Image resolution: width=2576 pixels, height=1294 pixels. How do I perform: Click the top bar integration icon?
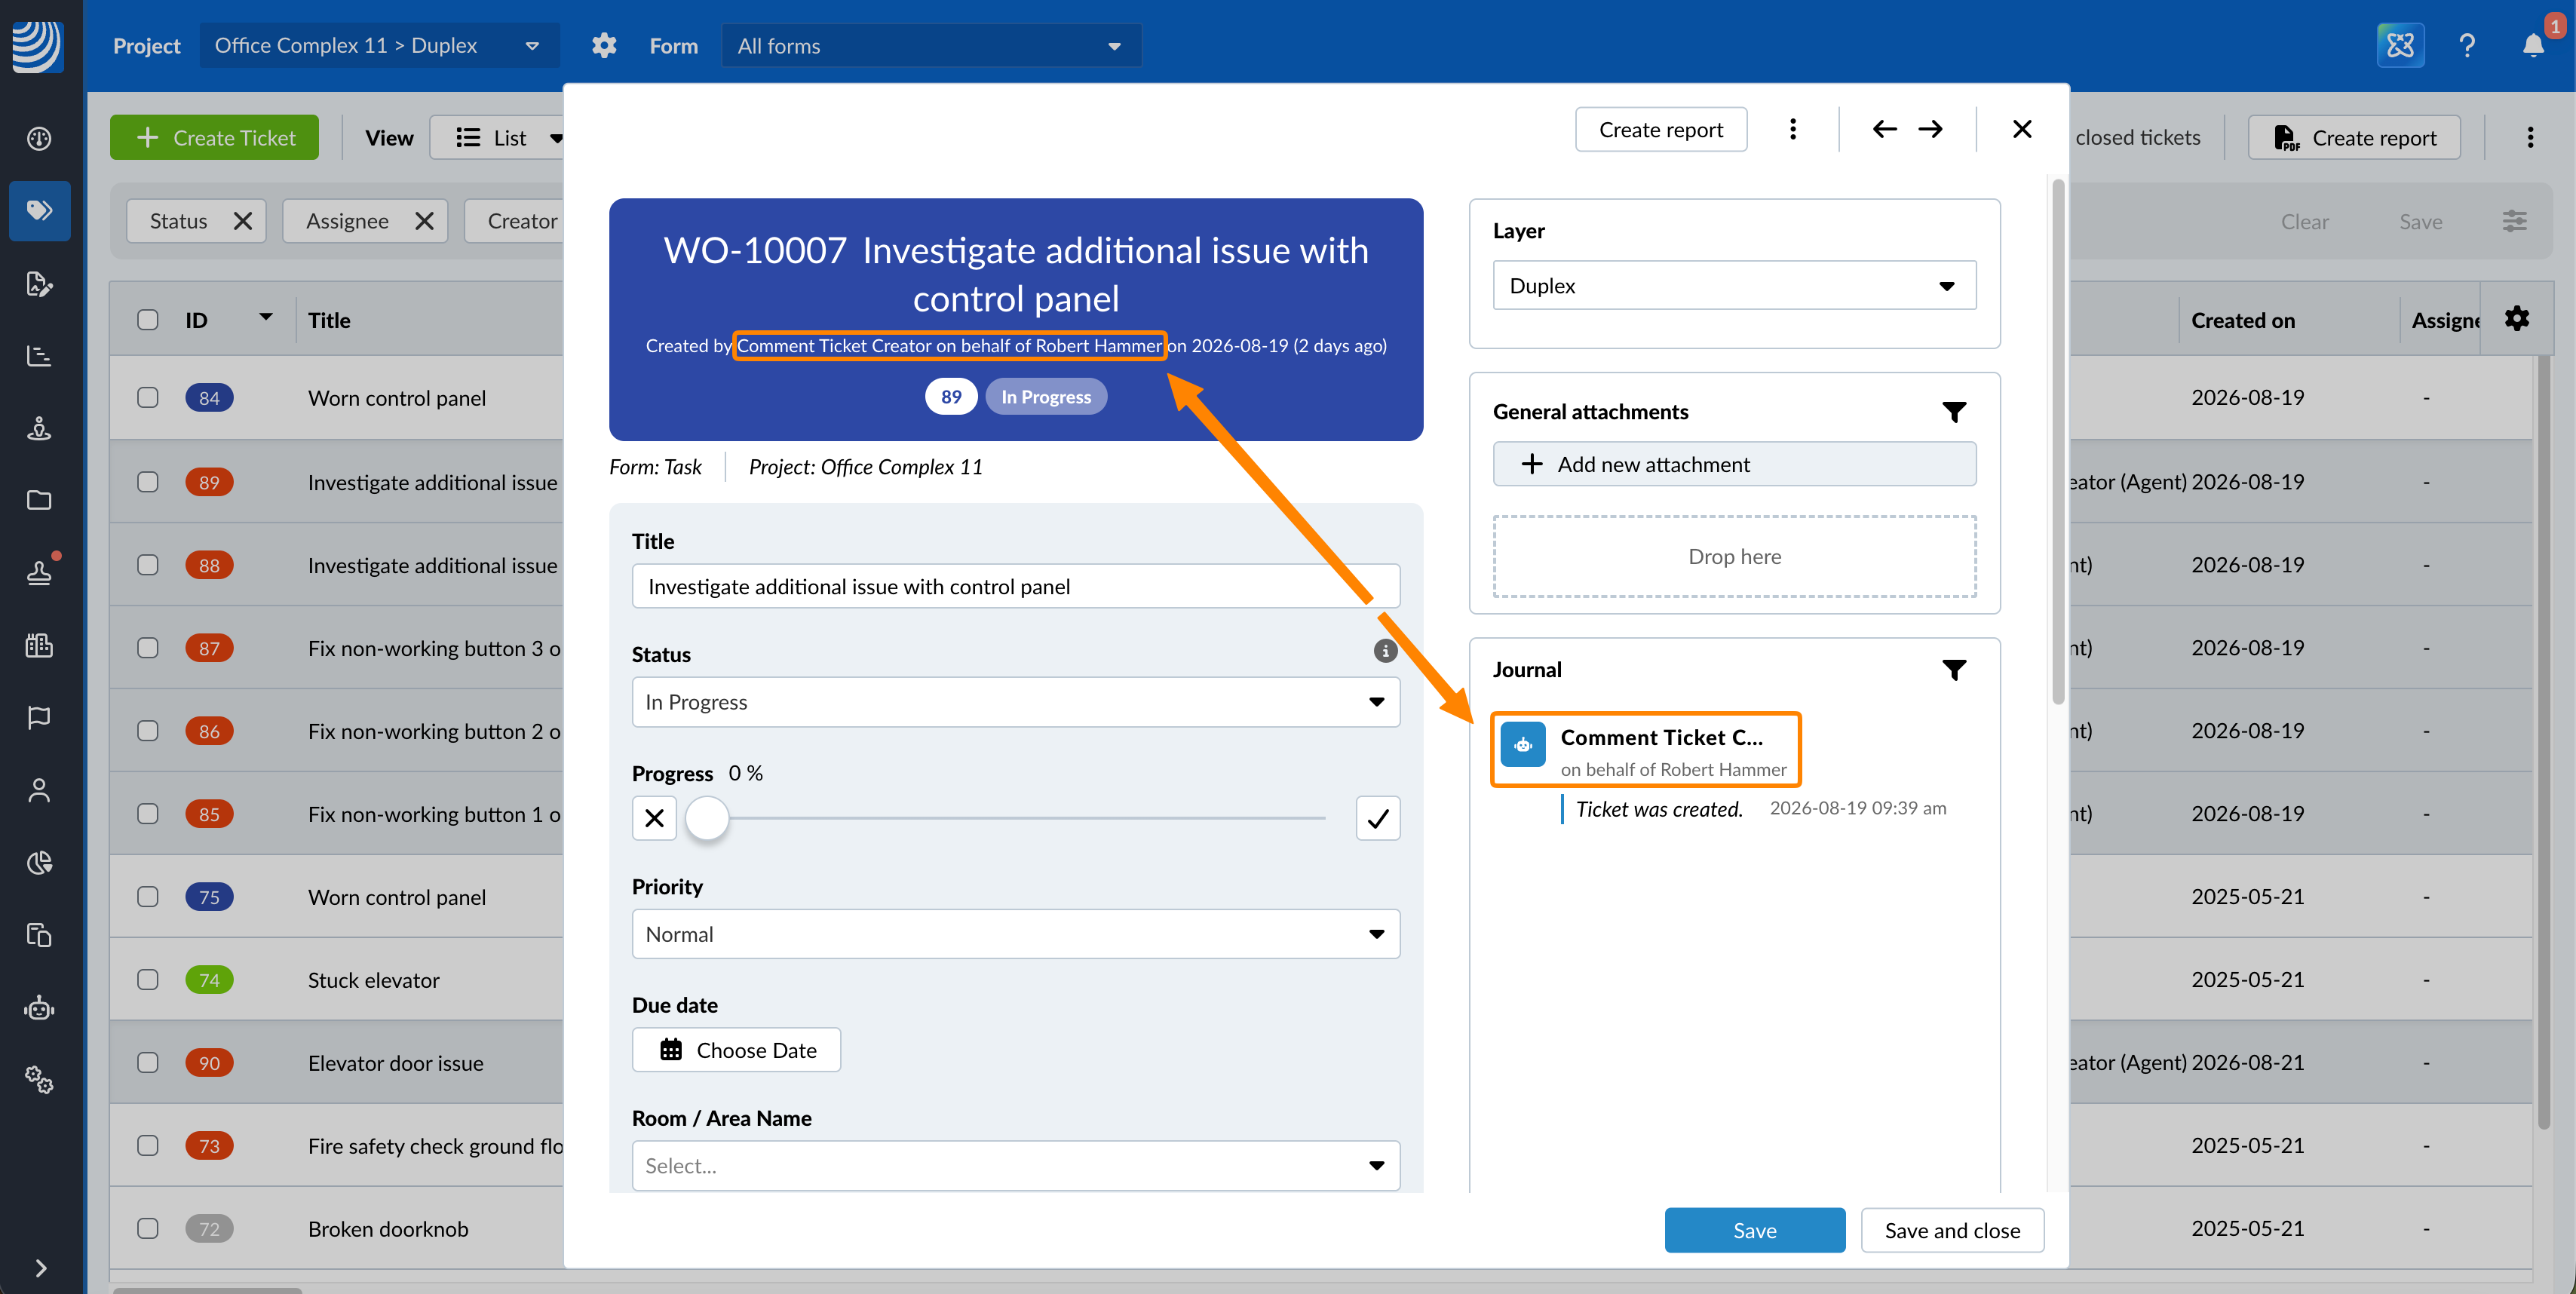coord(2400,45)
